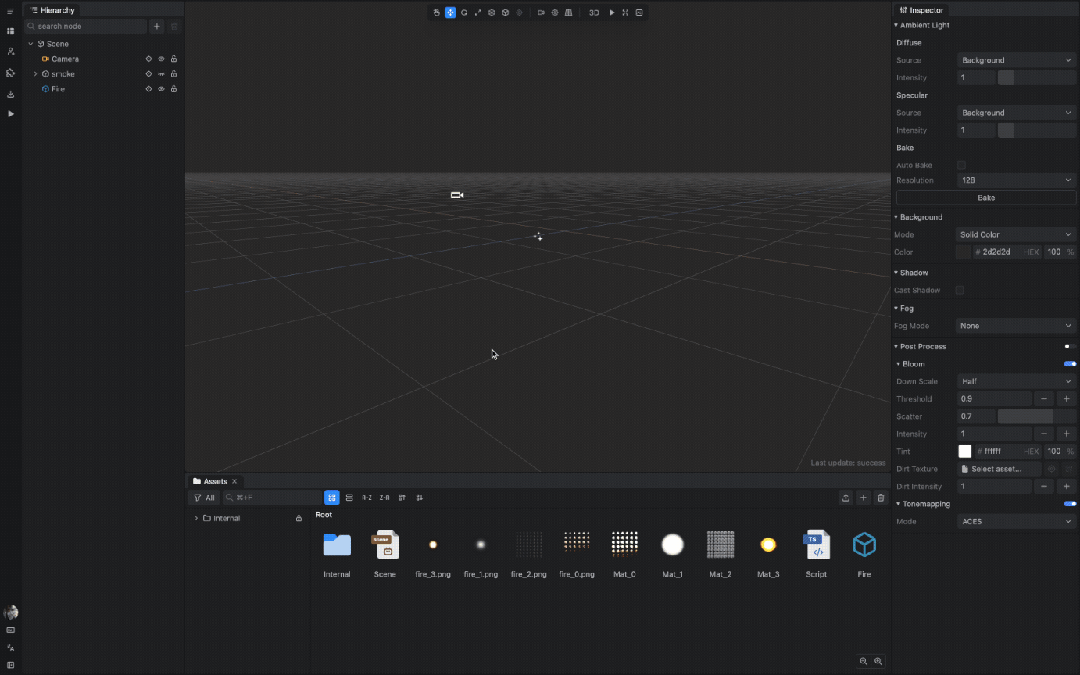
Task: Toggle the Tonemapping switch
Action: (1070, 503)
